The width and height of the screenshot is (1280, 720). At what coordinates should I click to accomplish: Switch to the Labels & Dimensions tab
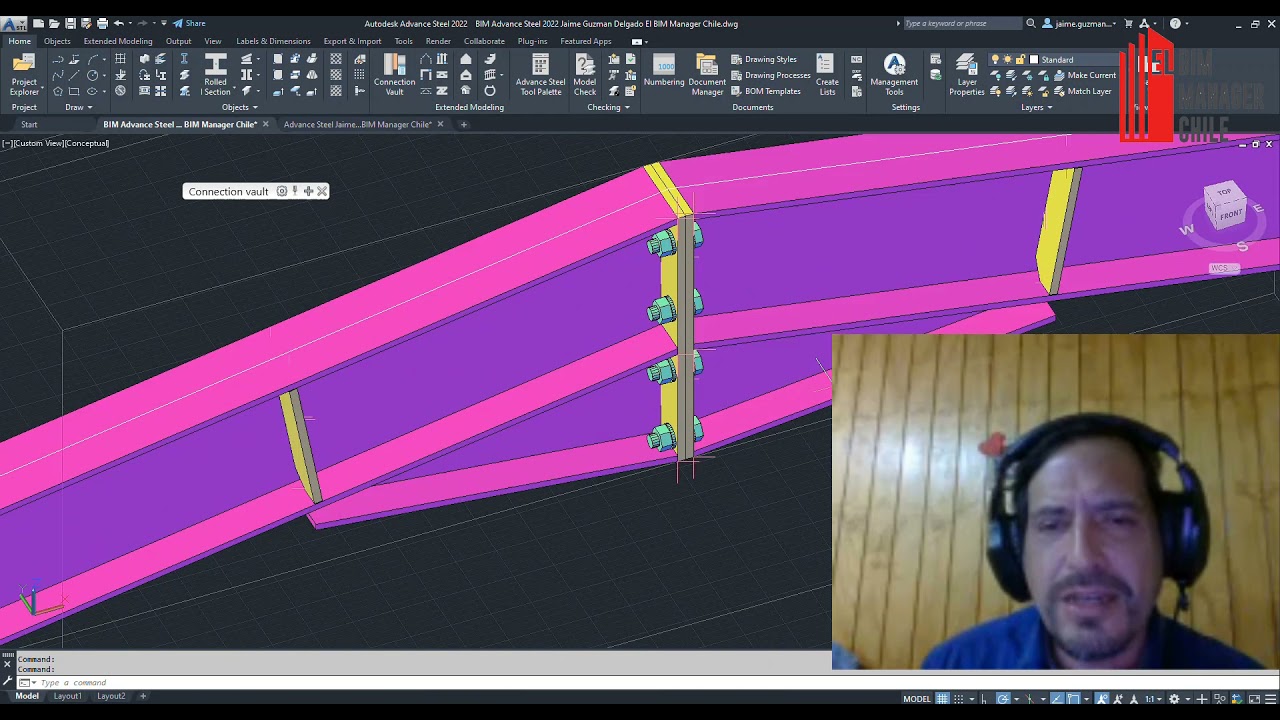point(273,41)
